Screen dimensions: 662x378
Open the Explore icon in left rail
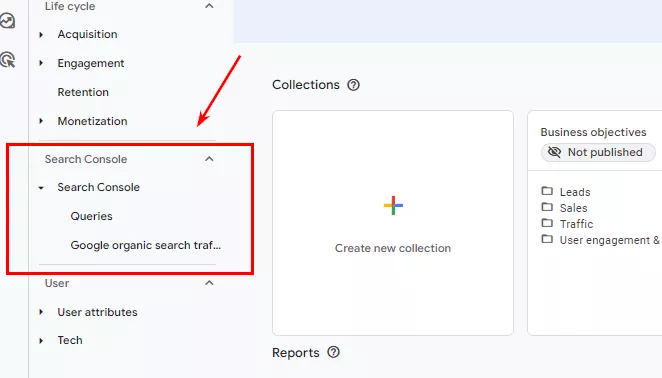7,20
